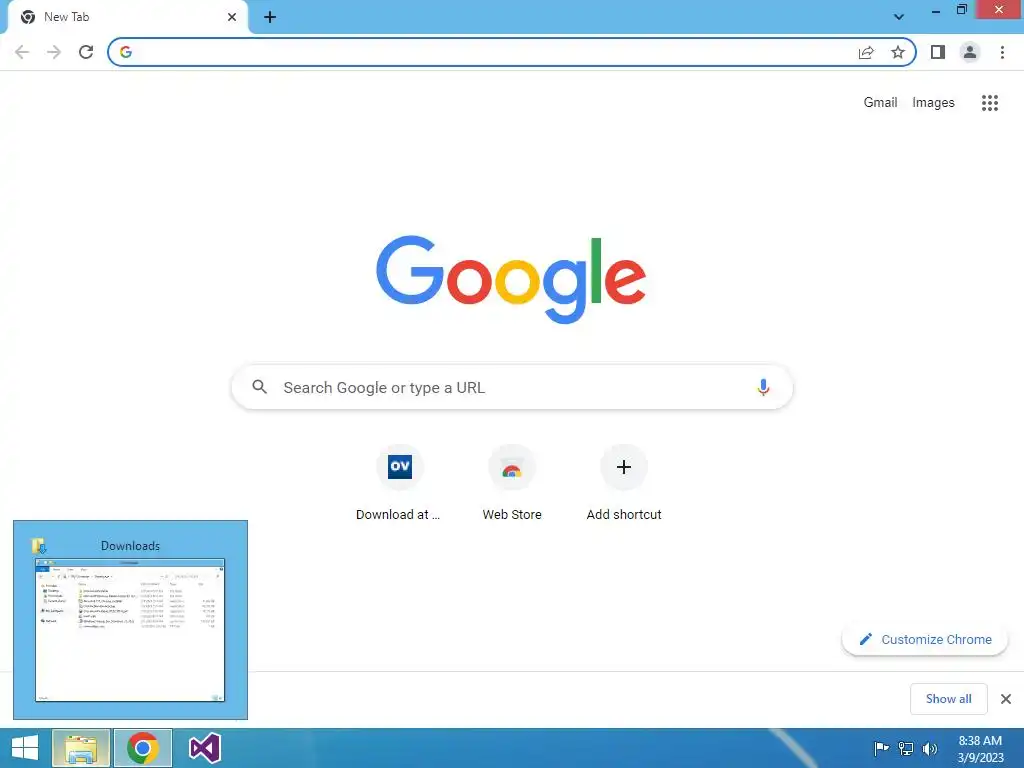The image size is (1024, 768).
Task: Open Visual Studio from the taskbar
Action: [205, 748]
